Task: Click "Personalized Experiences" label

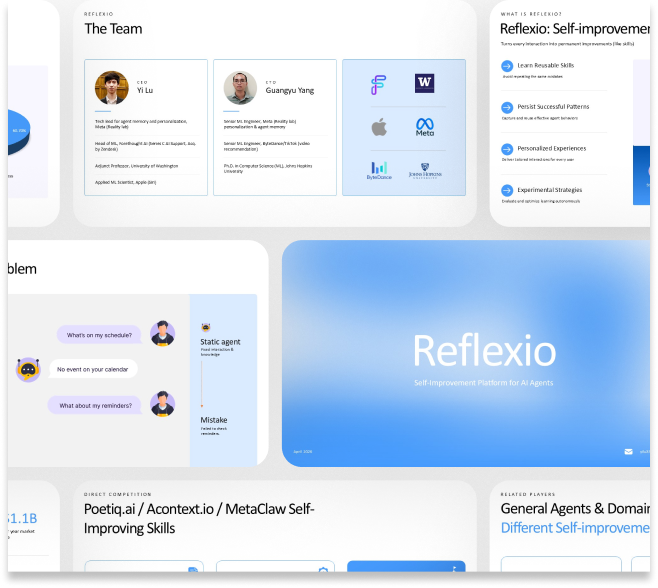Action: point(551,148)
